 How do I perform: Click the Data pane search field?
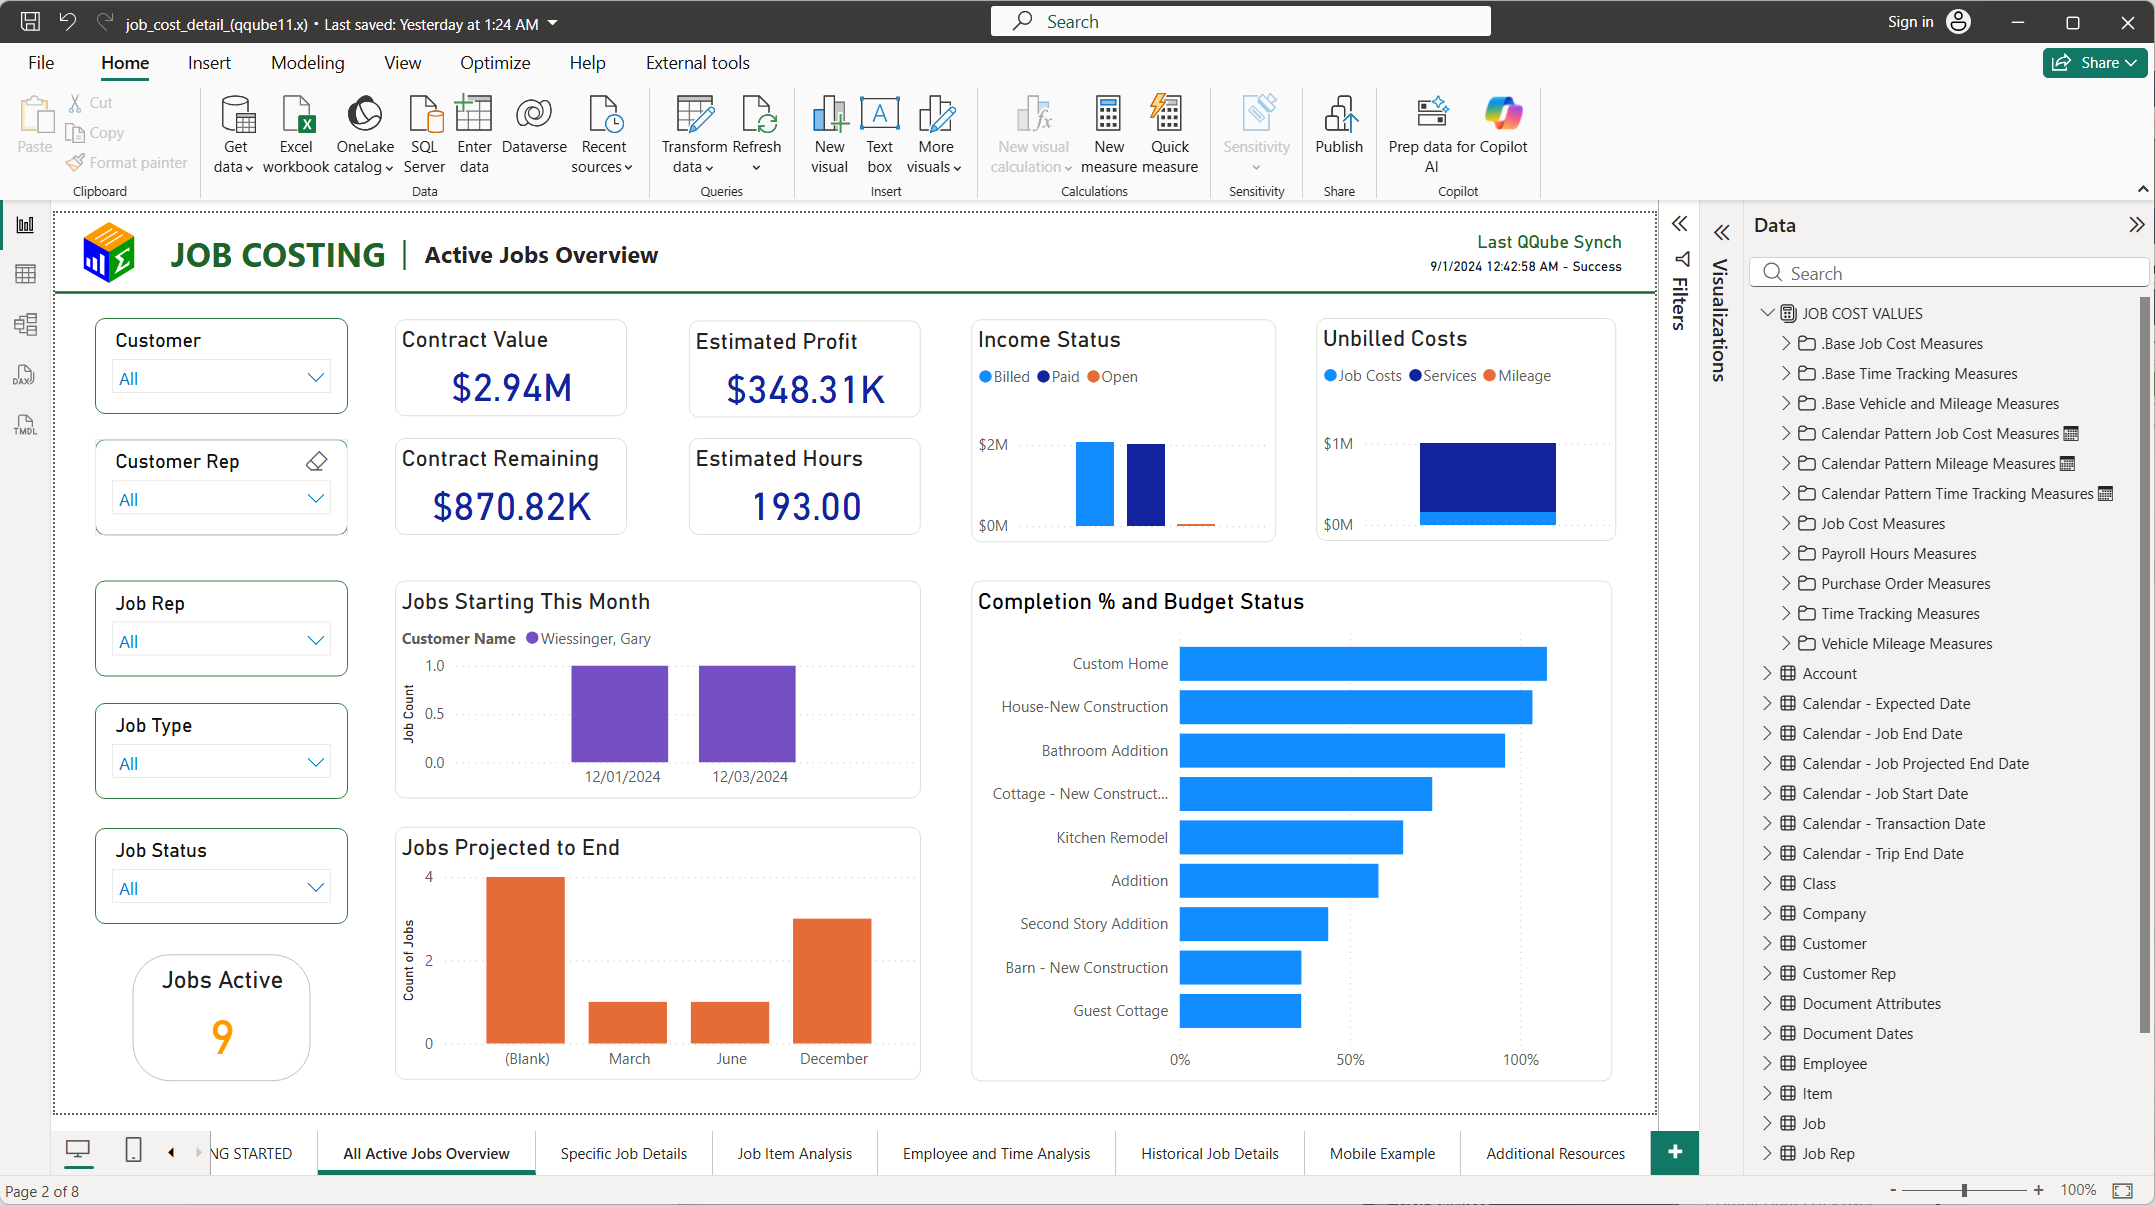point(1948,273)
